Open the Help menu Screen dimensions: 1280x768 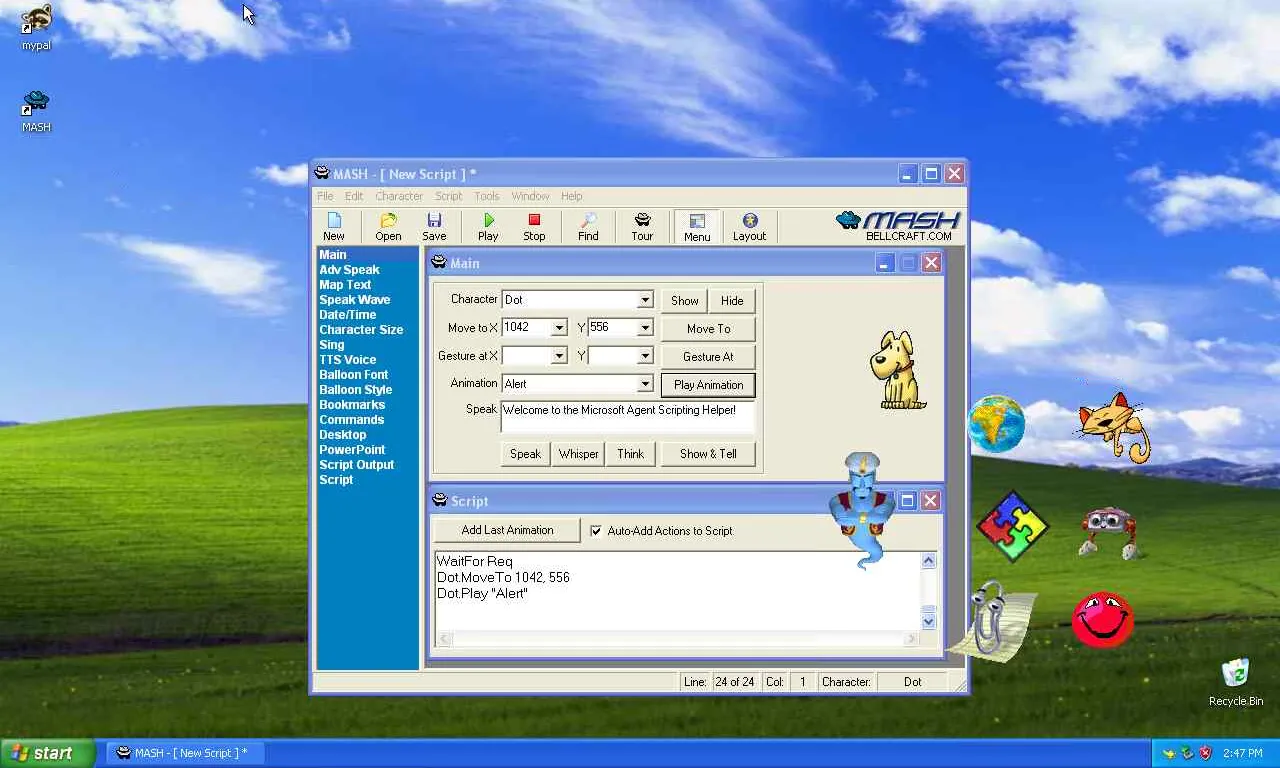click(x=571, y=196)
